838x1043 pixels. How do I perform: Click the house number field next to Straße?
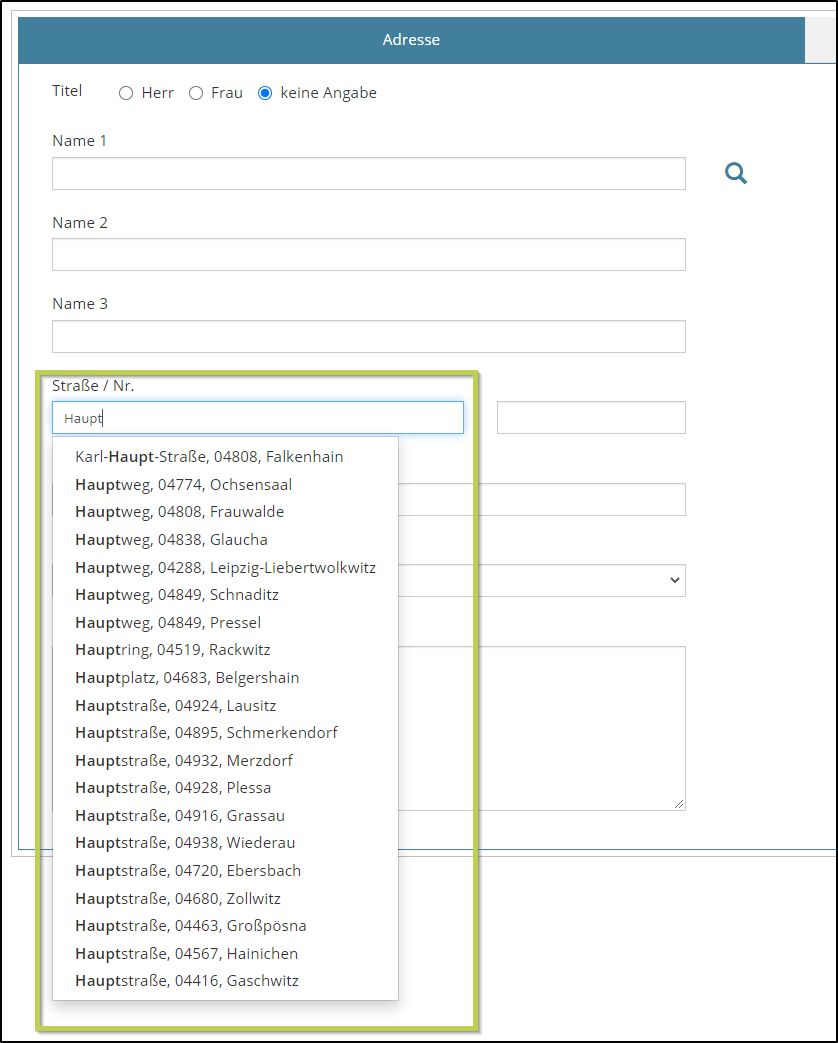point(590,418)
